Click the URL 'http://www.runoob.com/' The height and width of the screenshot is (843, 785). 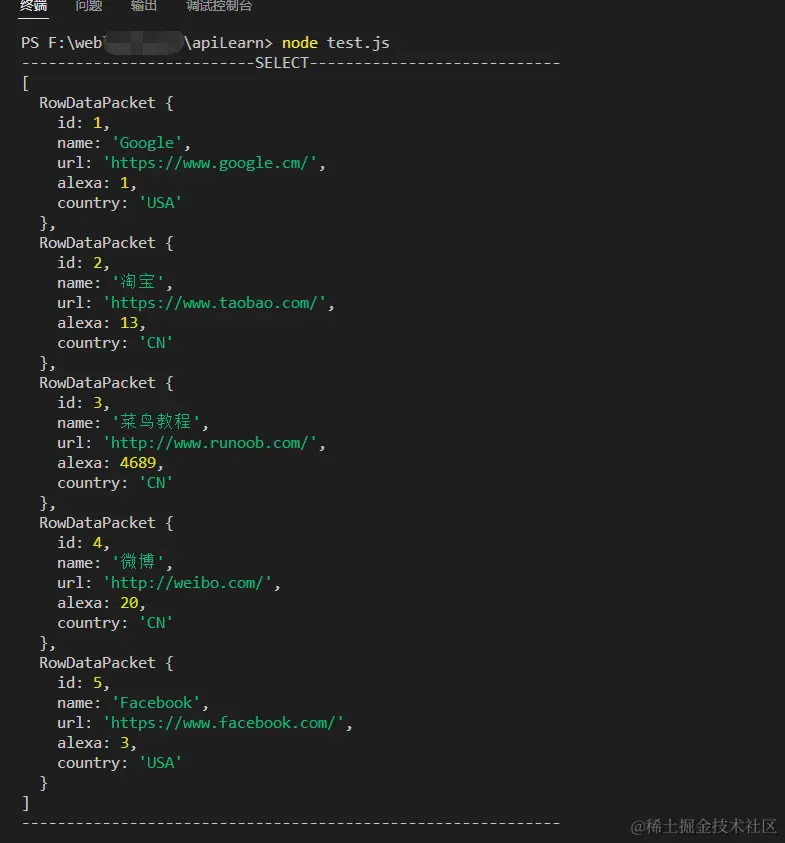coord(210,442)
